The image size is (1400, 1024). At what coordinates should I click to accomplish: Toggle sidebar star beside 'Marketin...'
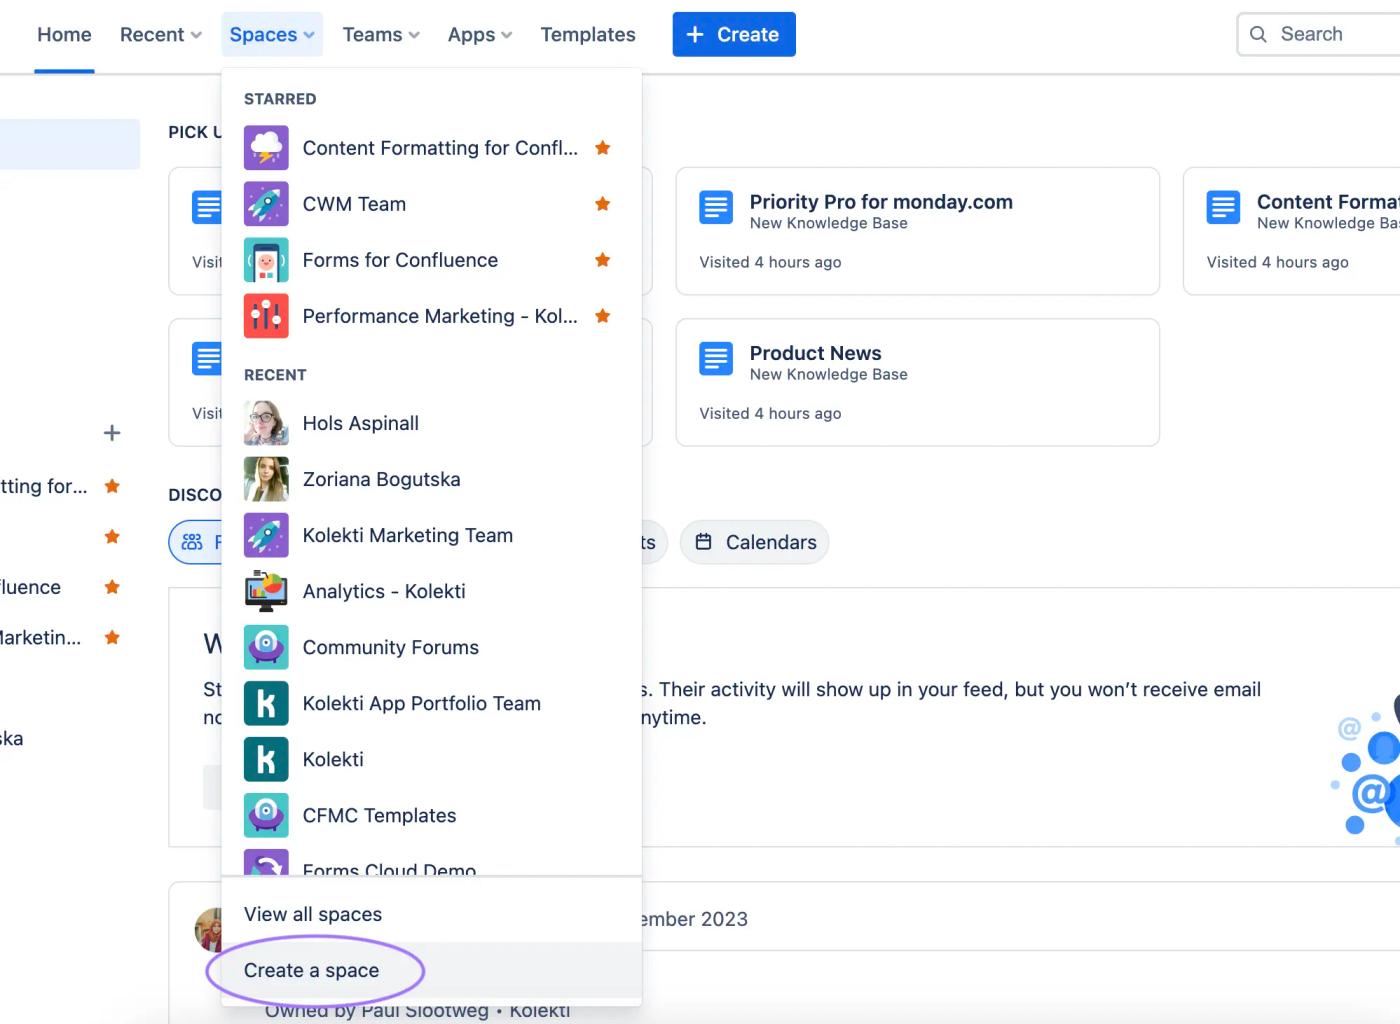(112, 637)
